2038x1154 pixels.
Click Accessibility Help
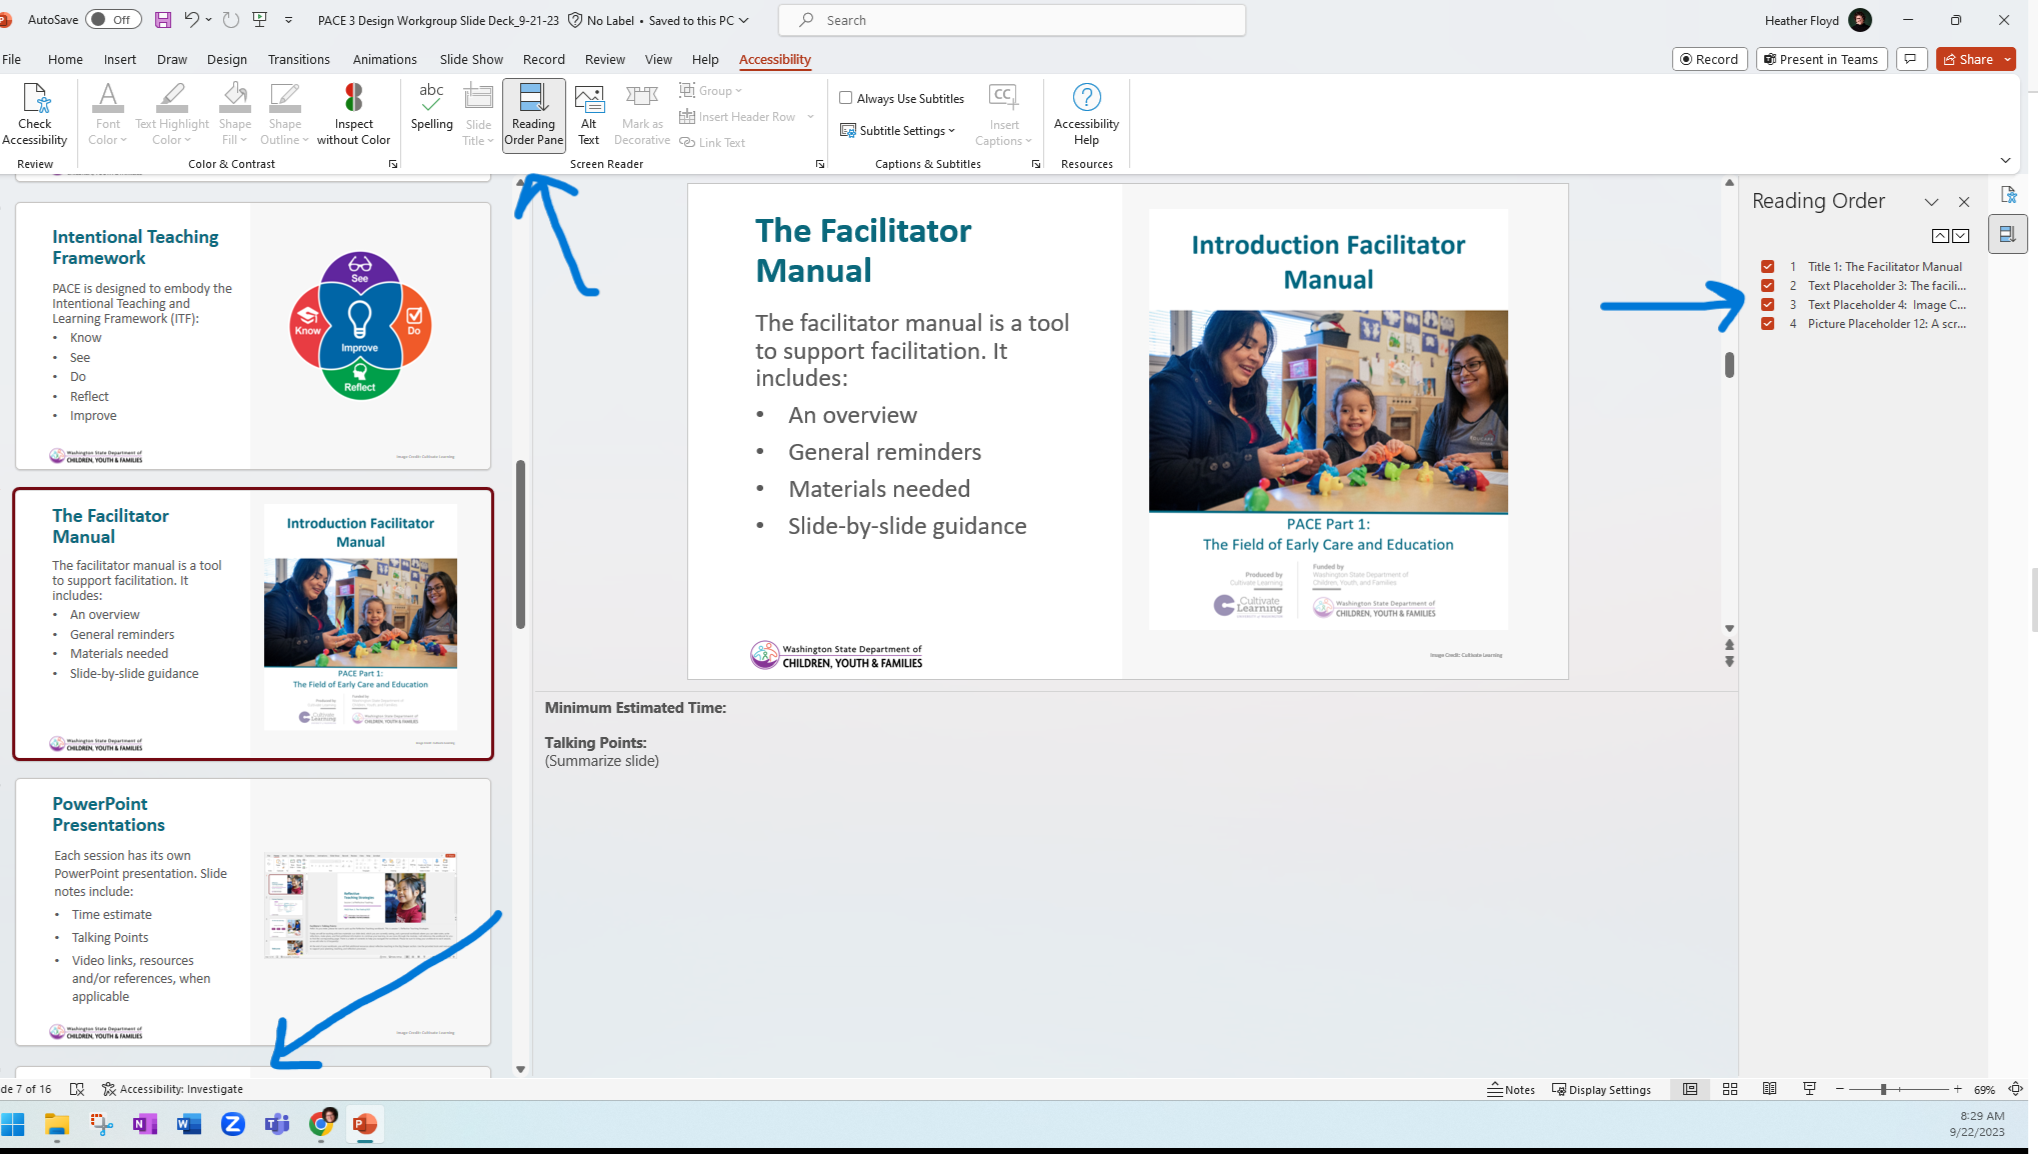pos(1086,113)
